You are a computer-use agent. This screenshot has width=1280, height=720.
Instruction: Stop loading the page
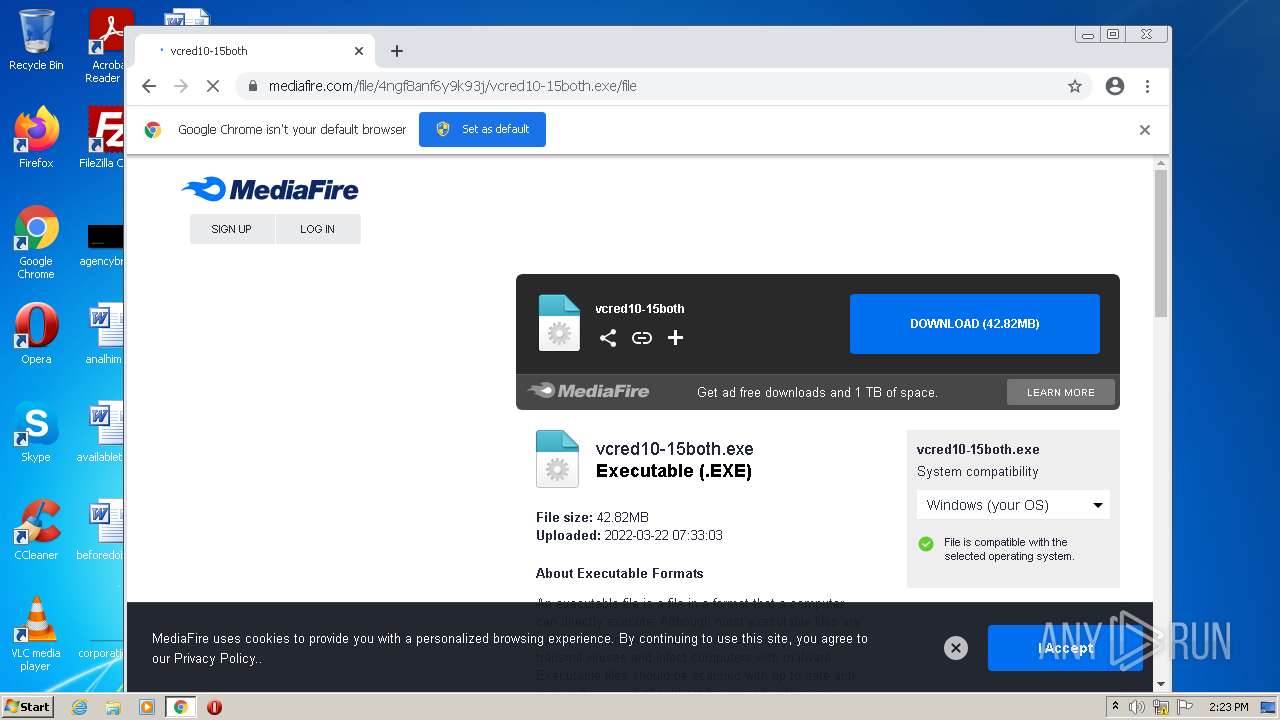tap(213, 86)
